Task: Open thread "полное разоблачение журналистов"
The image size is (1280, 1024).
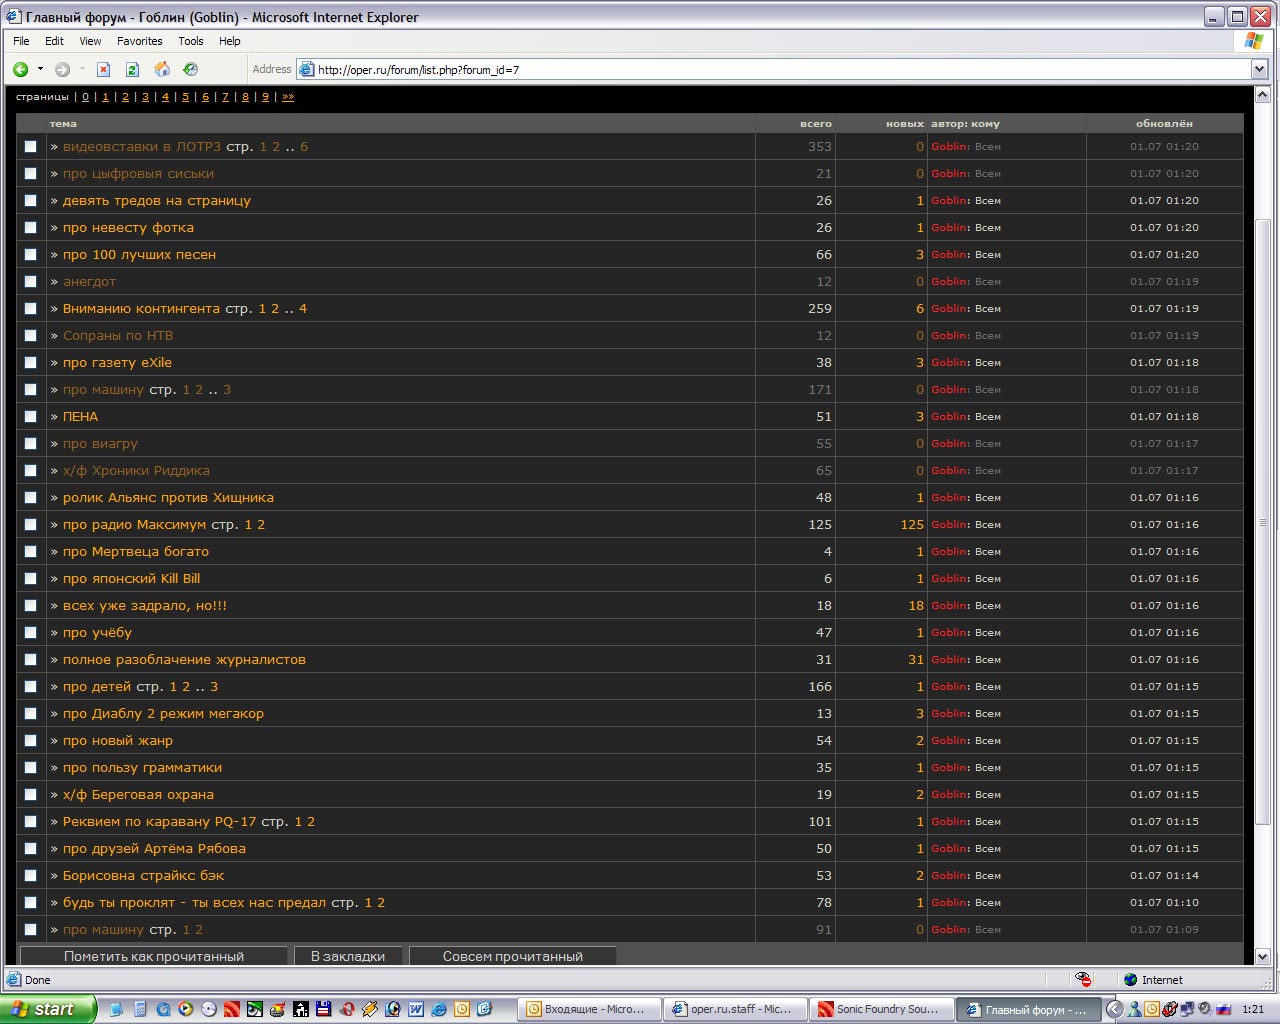Action: (x=184, y=660)
